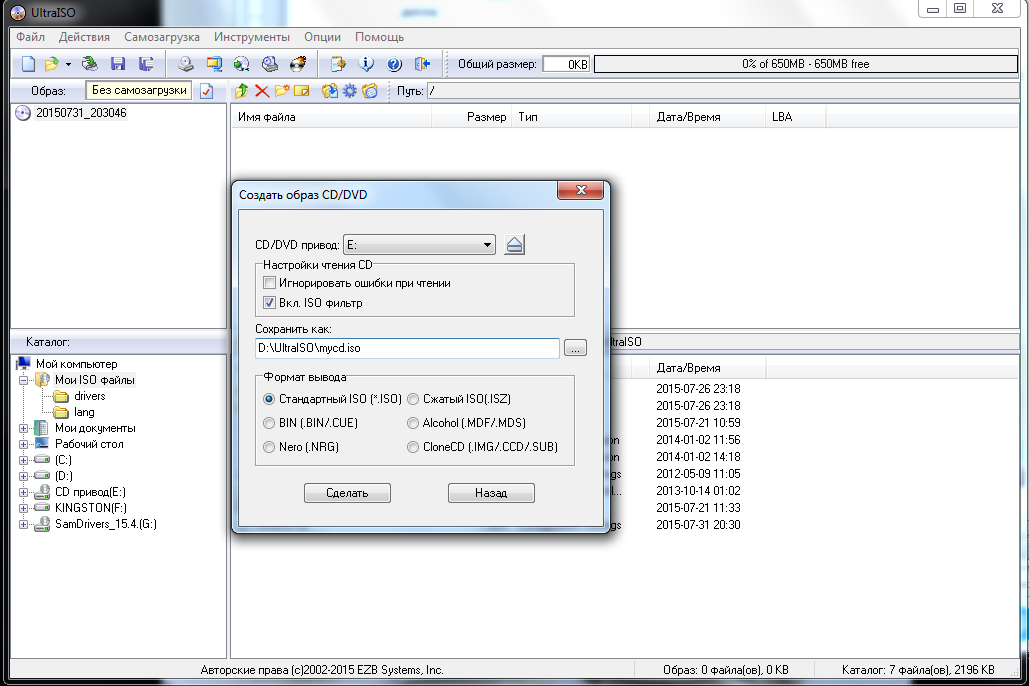Click the Назад button

pos(491,493)
